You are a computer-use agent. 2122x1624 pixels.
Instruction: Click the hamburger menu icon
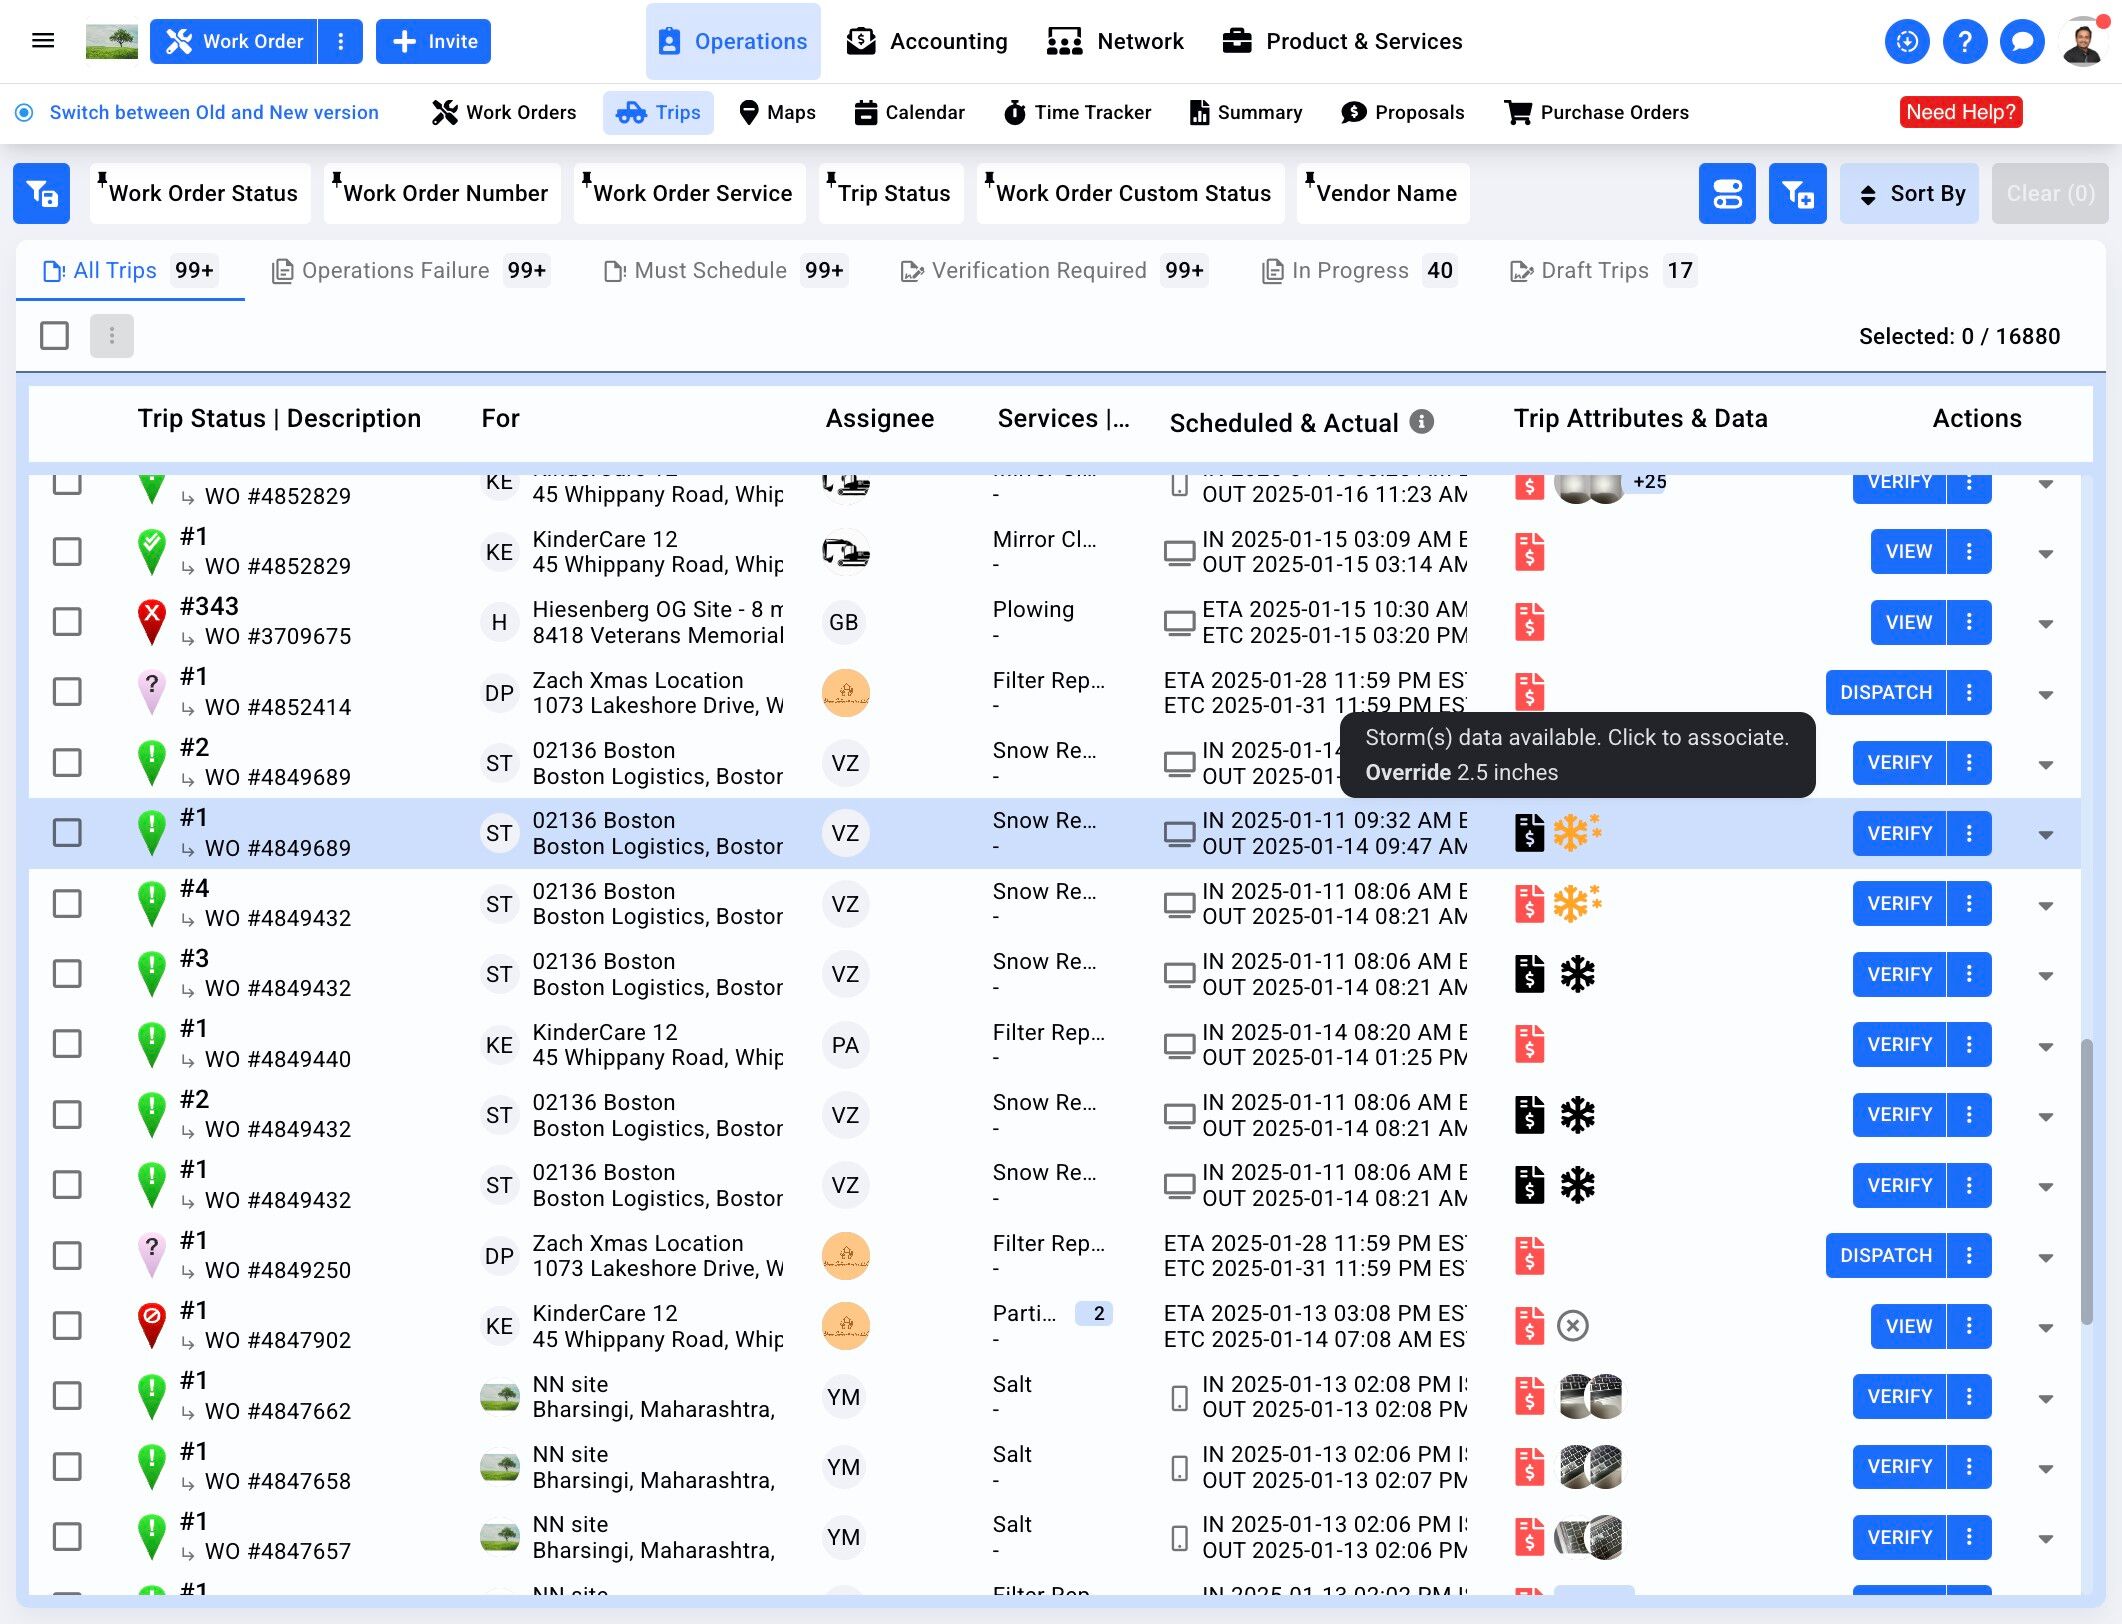pos(43,41)
